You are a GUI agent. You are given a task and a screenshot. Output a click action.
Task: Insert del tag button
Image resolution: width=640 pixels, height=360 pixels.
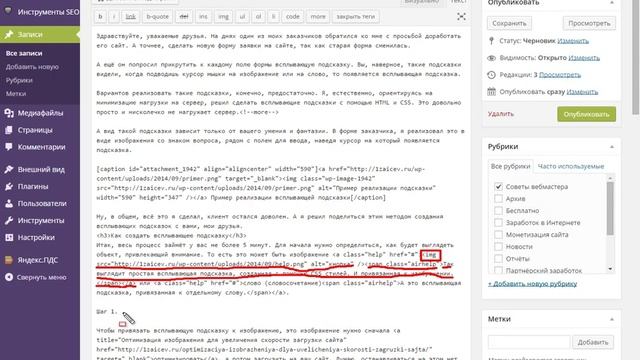coord(184,17)
